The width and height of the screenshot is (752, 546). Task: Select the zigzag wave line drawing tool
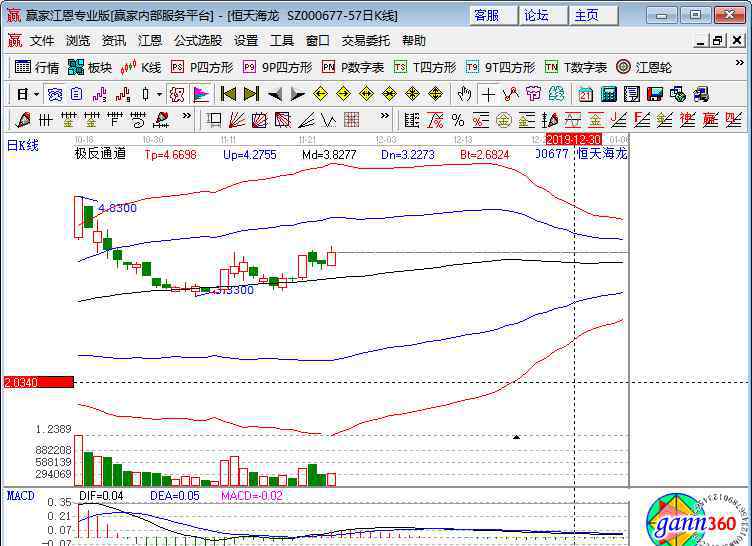click(x=329, y=120)
